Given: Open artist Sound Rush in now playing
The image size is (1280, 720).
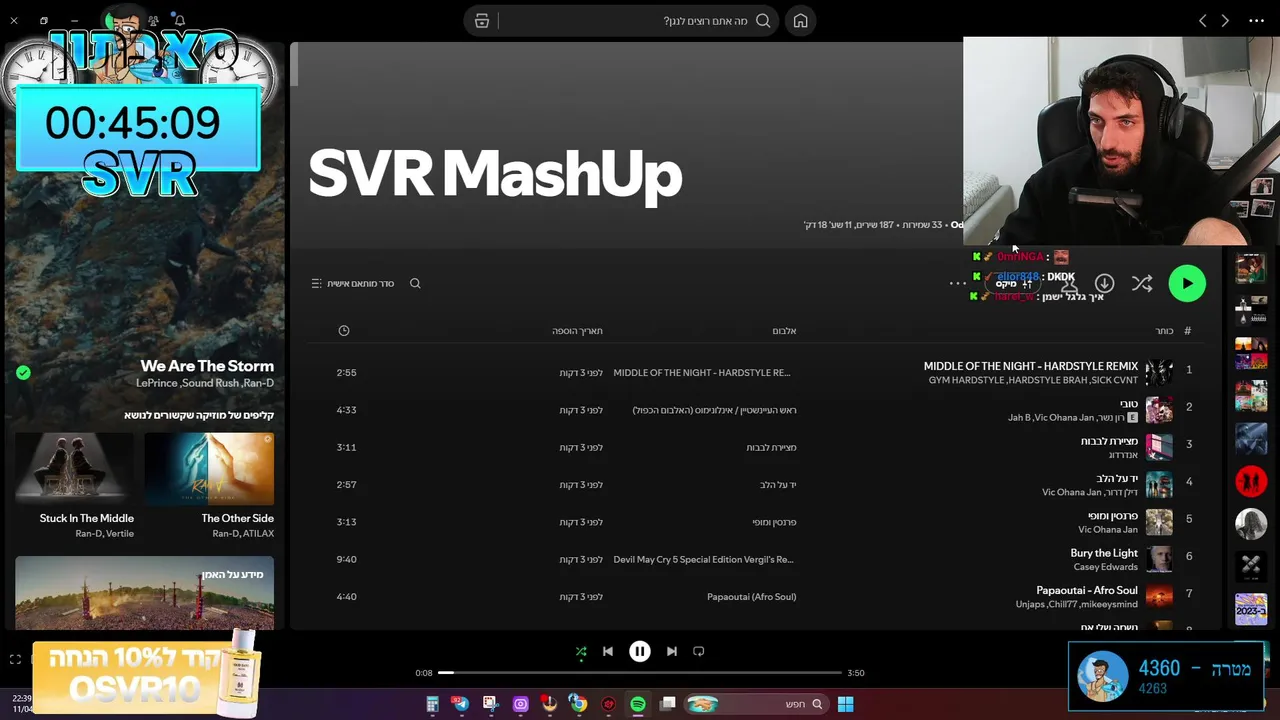Looking at the screenshot, I should [211, 383].
